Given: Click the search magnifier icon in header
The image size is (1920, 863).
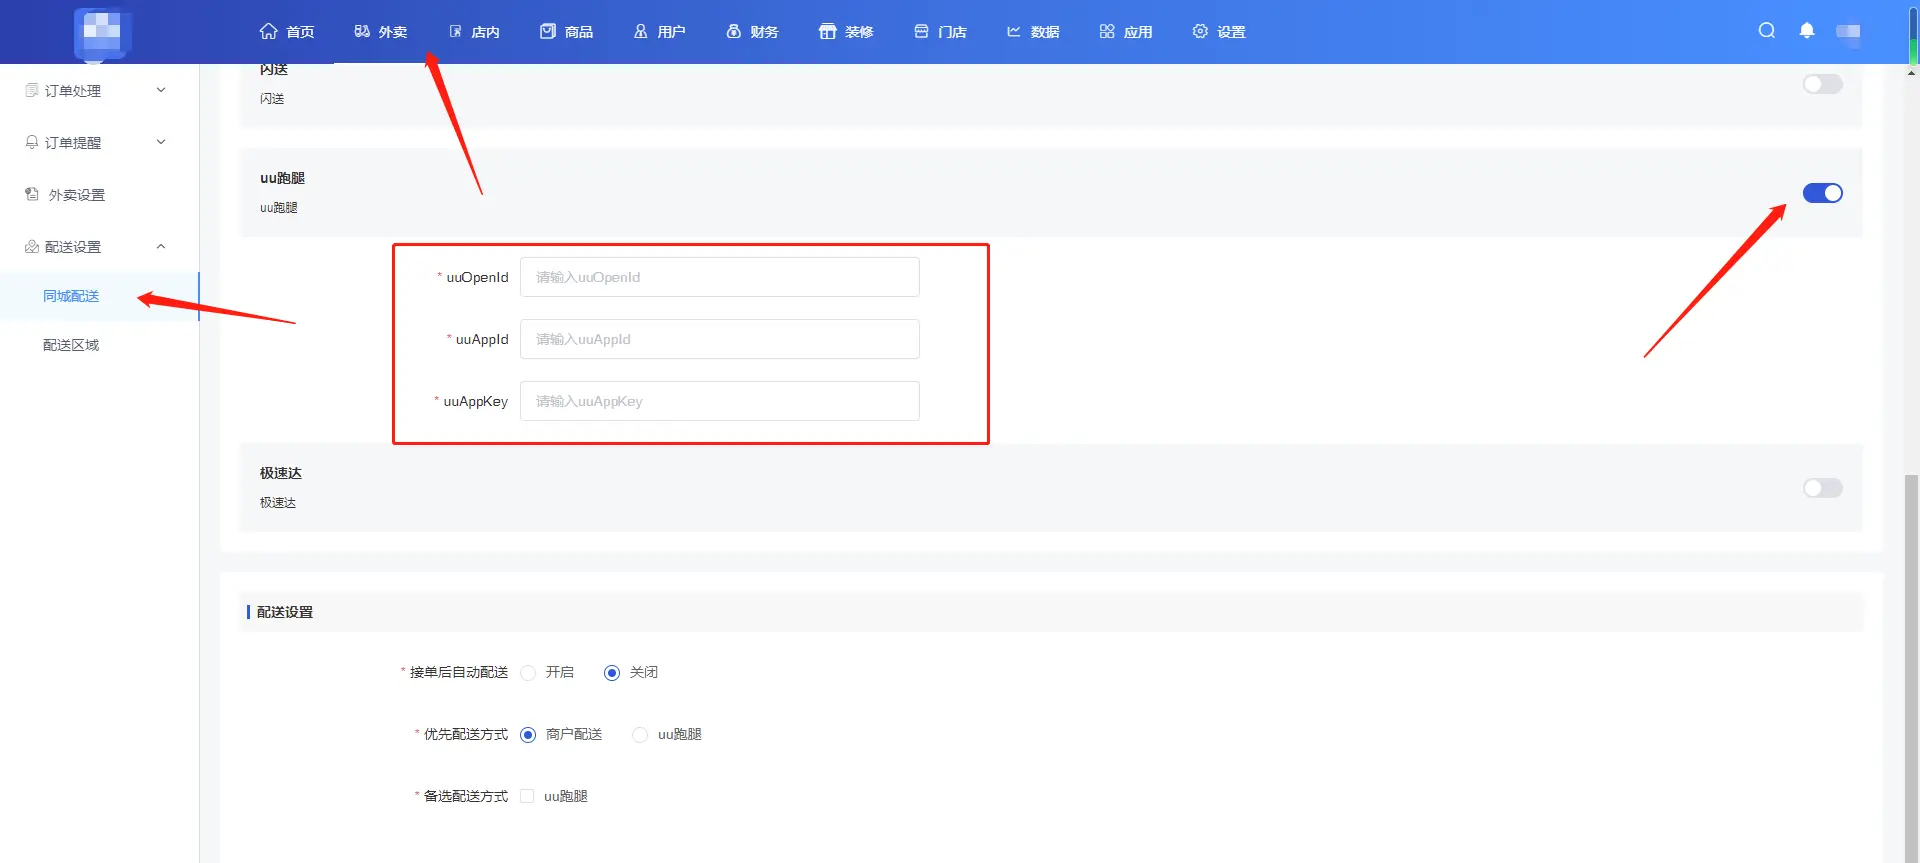Looking at the screenshot, I should pyautogui.click(x=1767, y=30).
